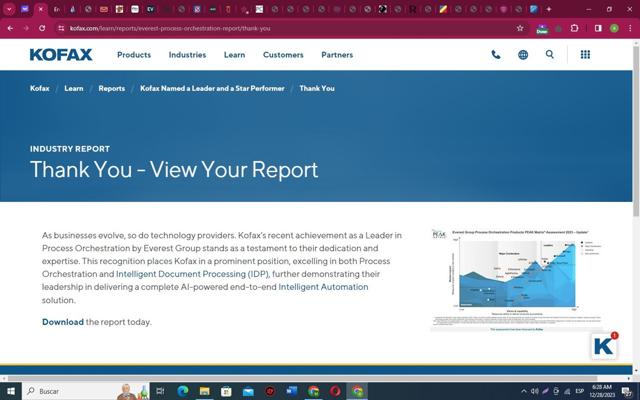Toggle the browser side panel
This screenshot has height=400, width=640.
pos(598,28)
